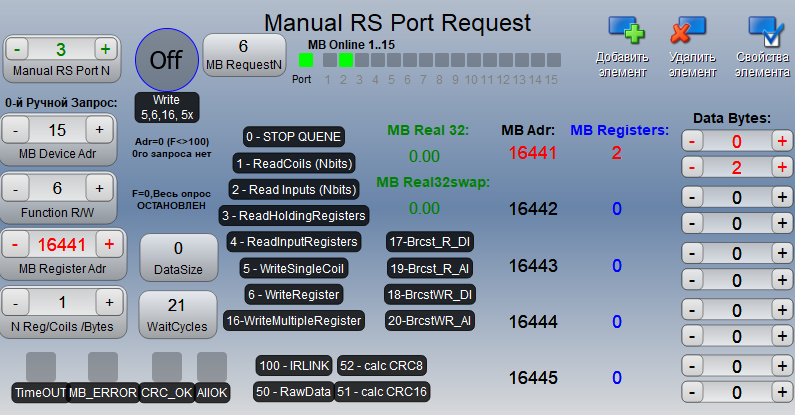Click the Удалить элемент delete icon
Viewport: 795px width, 415px height.
(x=693, y=32)
